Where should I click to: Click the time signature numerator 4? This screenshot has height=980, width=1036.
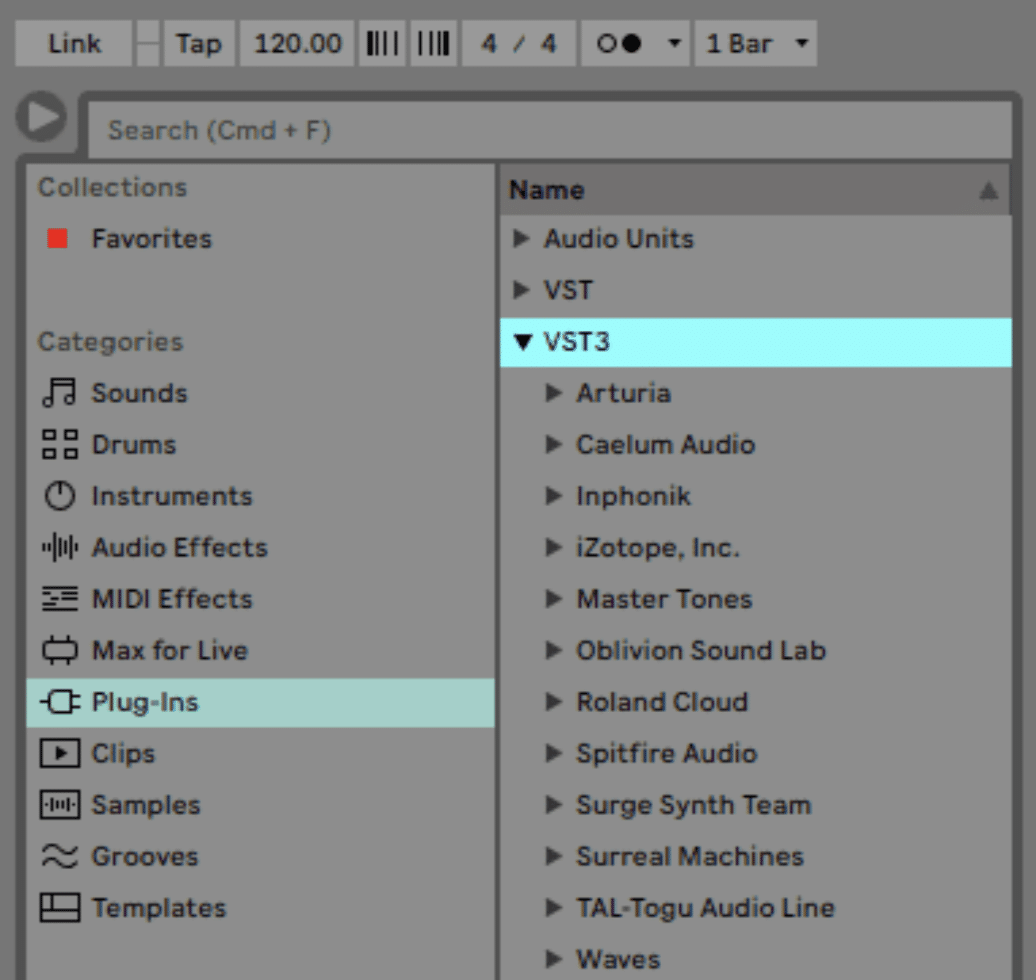[488, 44]
